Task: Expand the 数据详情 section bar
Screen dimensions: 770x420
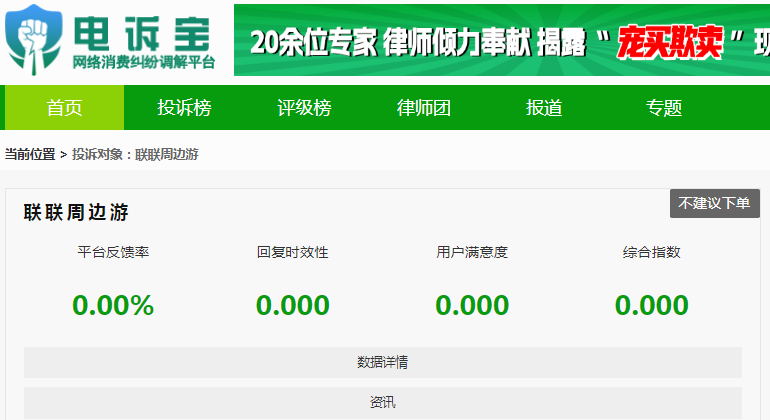Action: click(x=383, y=363)
